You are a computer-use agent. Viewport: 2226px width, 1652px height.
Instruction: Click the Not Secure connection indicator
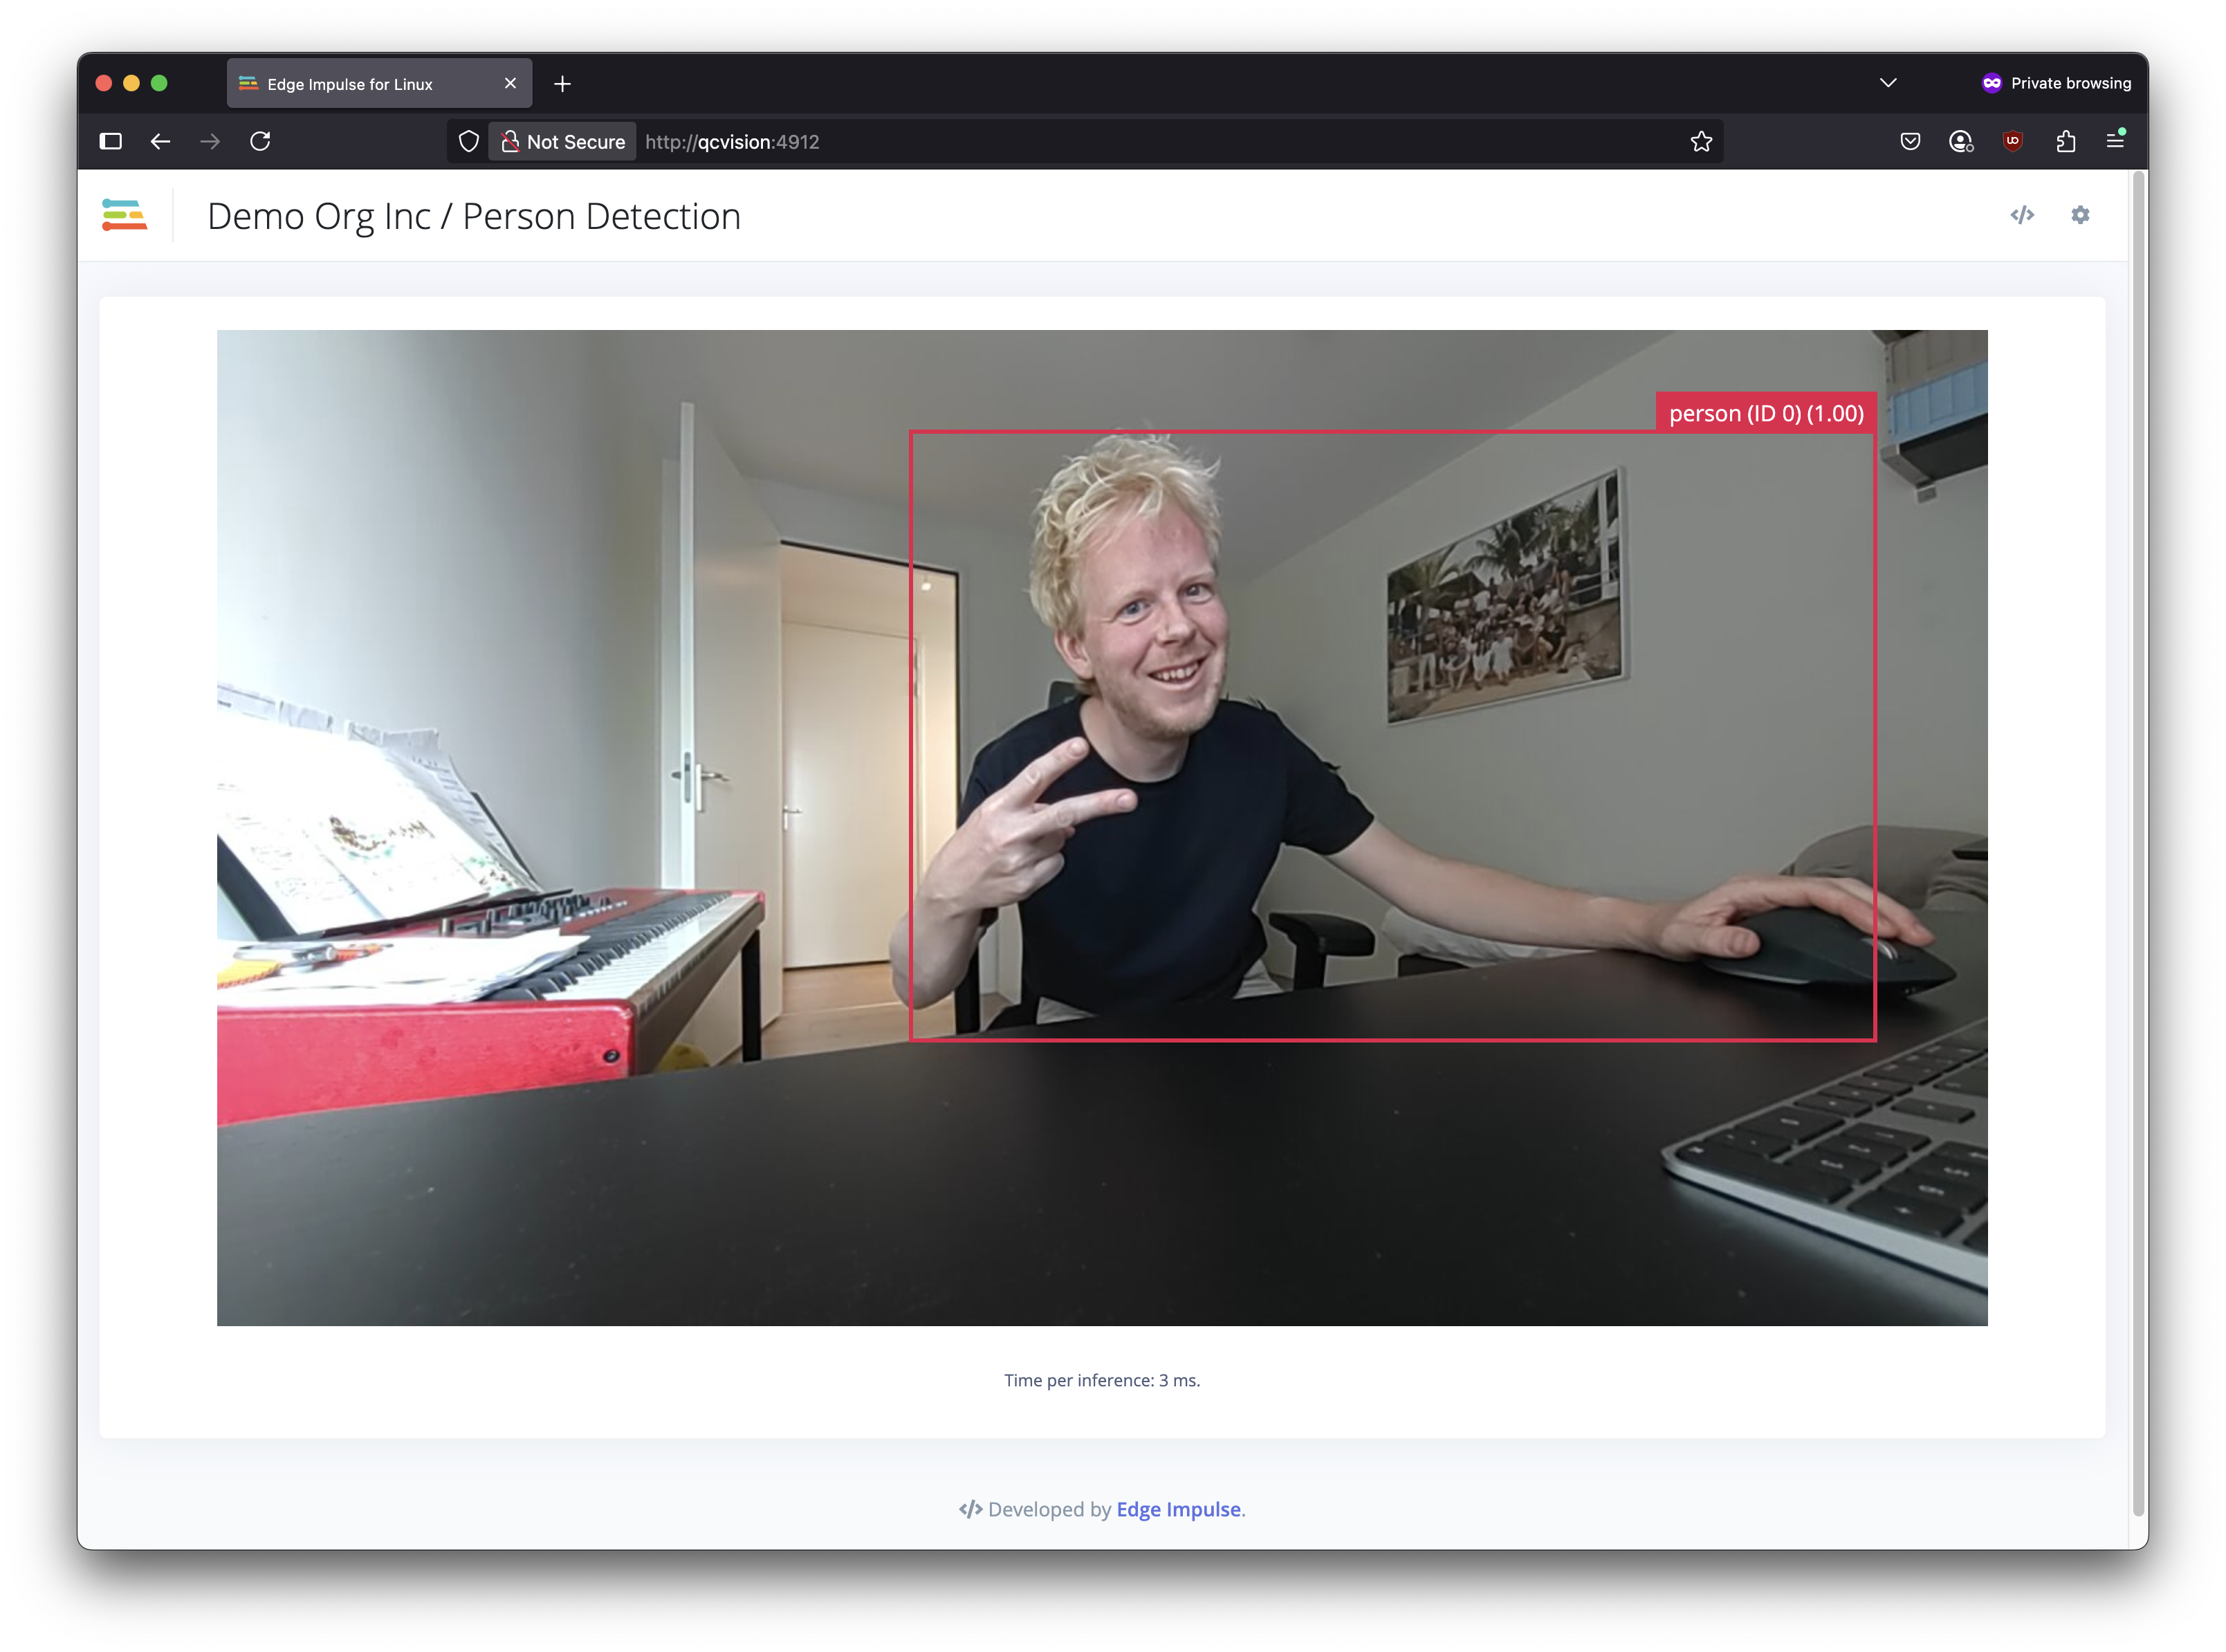[563, 141]
